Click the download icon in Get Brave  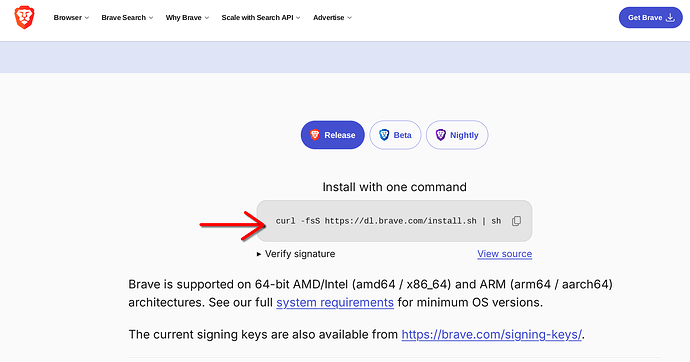point(670,18)
